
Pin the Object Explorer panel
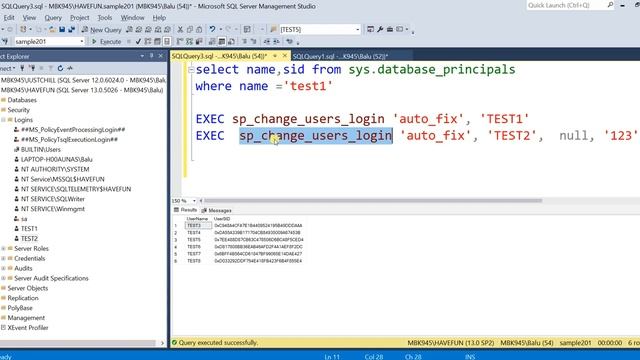[x=151, y=56]
